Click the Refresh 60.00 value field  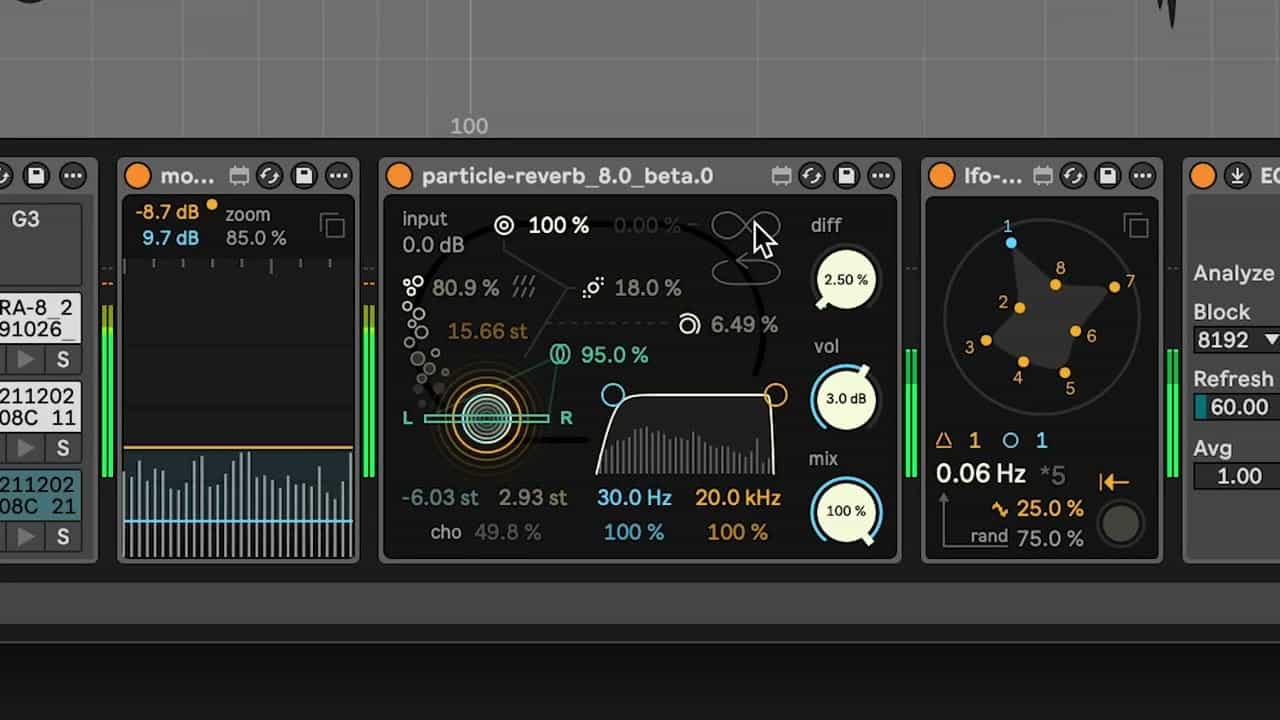pos(1238,407)
